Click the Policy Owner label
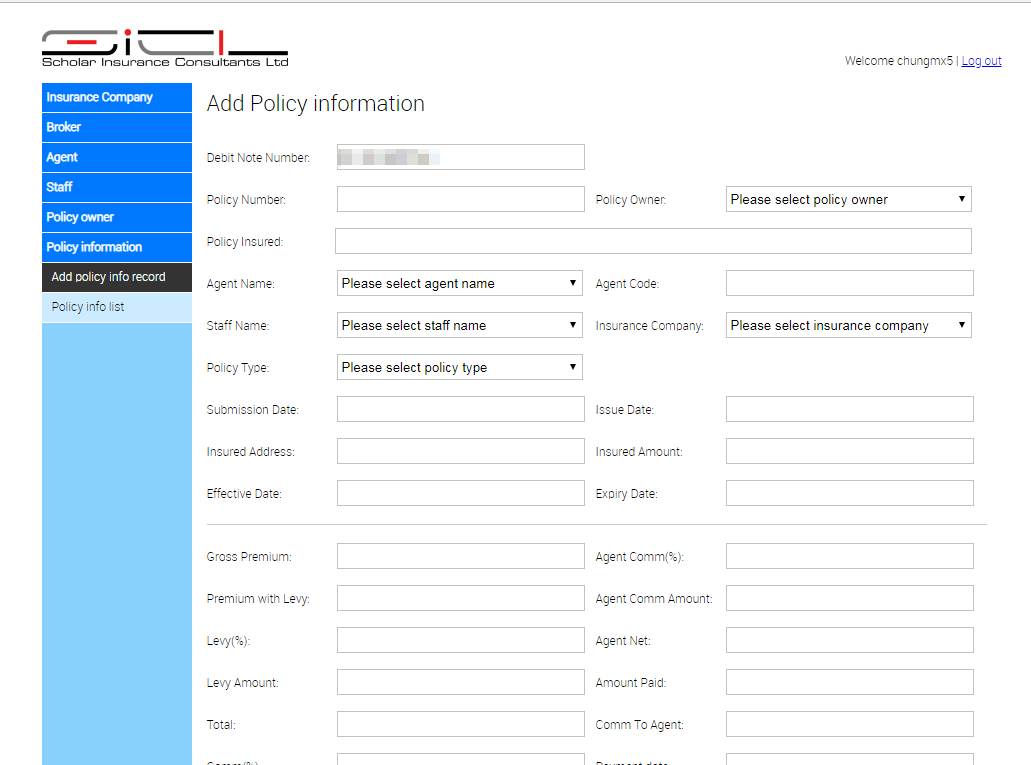Viewport: 1031px width, 765px height. point(631,200)
